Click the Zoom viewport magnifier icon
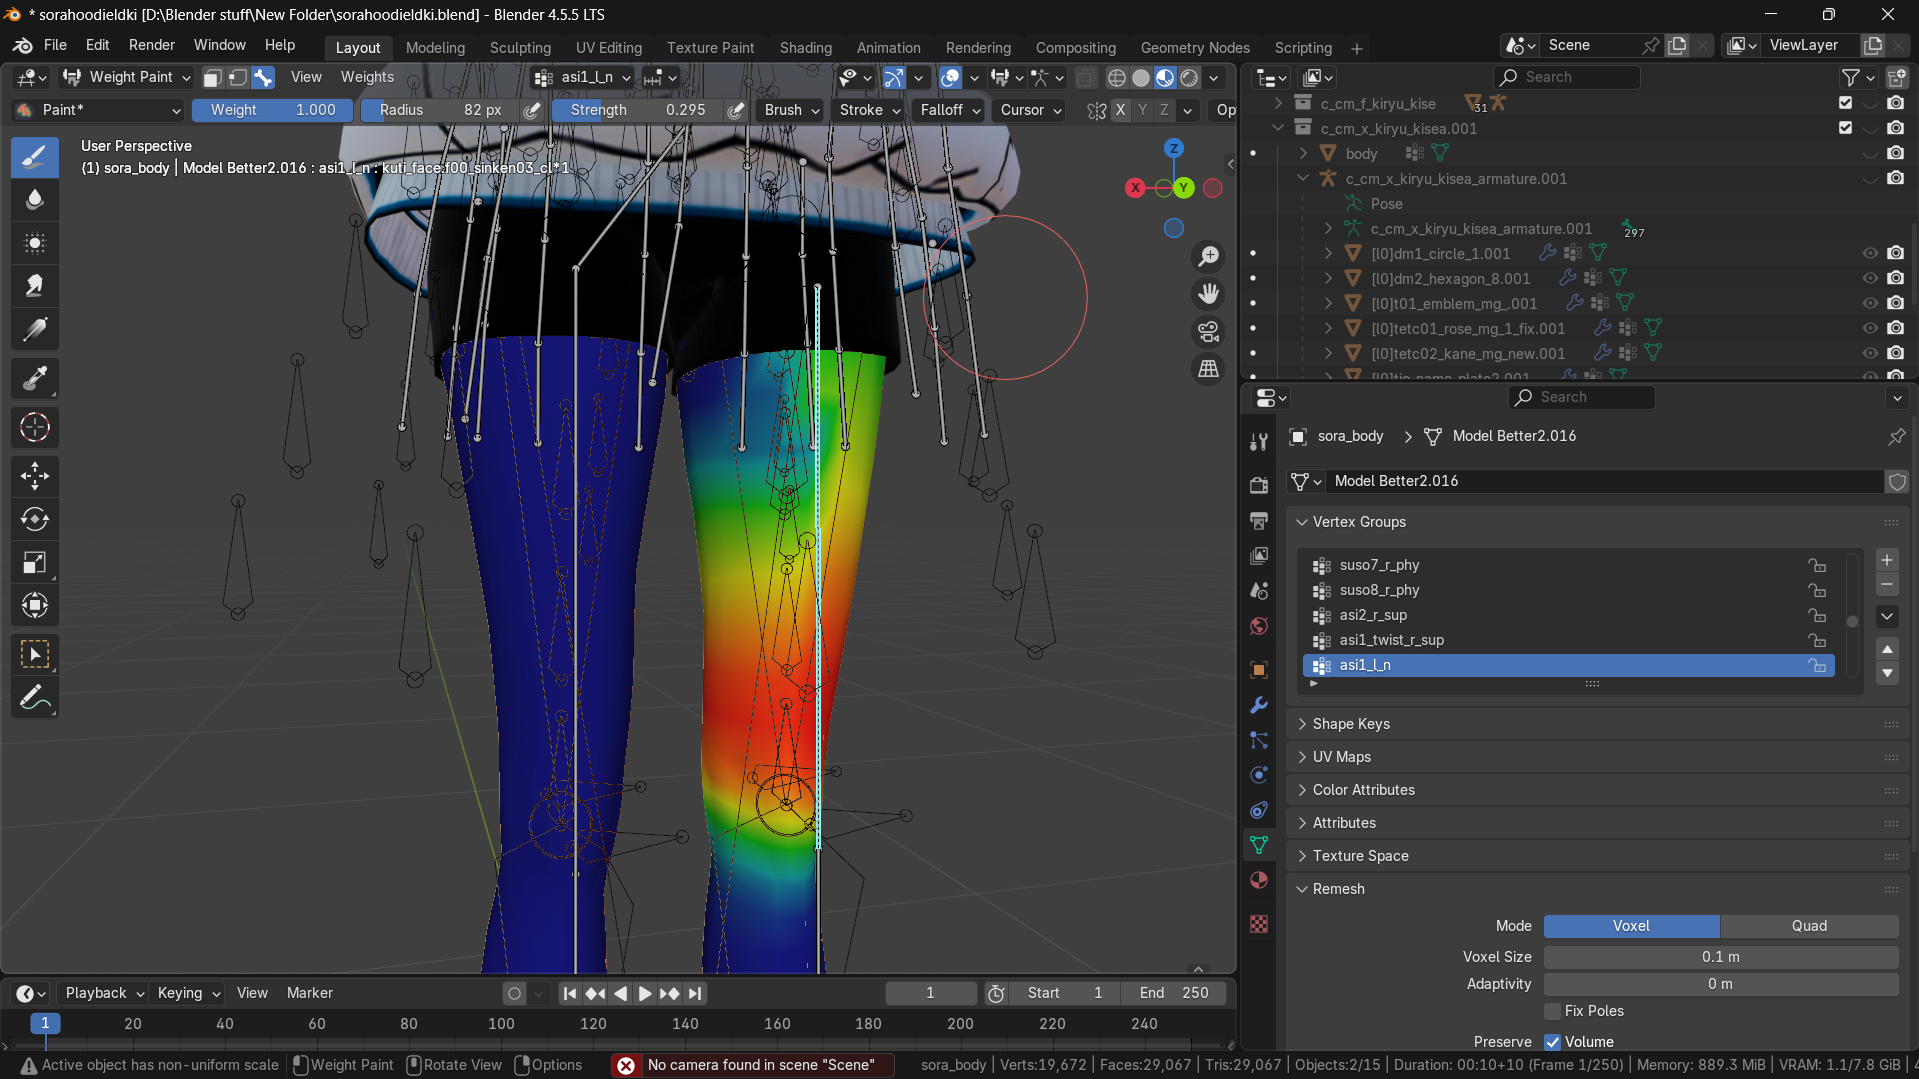Image resolution: width=1919 pixels, height=1079 pixels. [x=1209, y=257]
